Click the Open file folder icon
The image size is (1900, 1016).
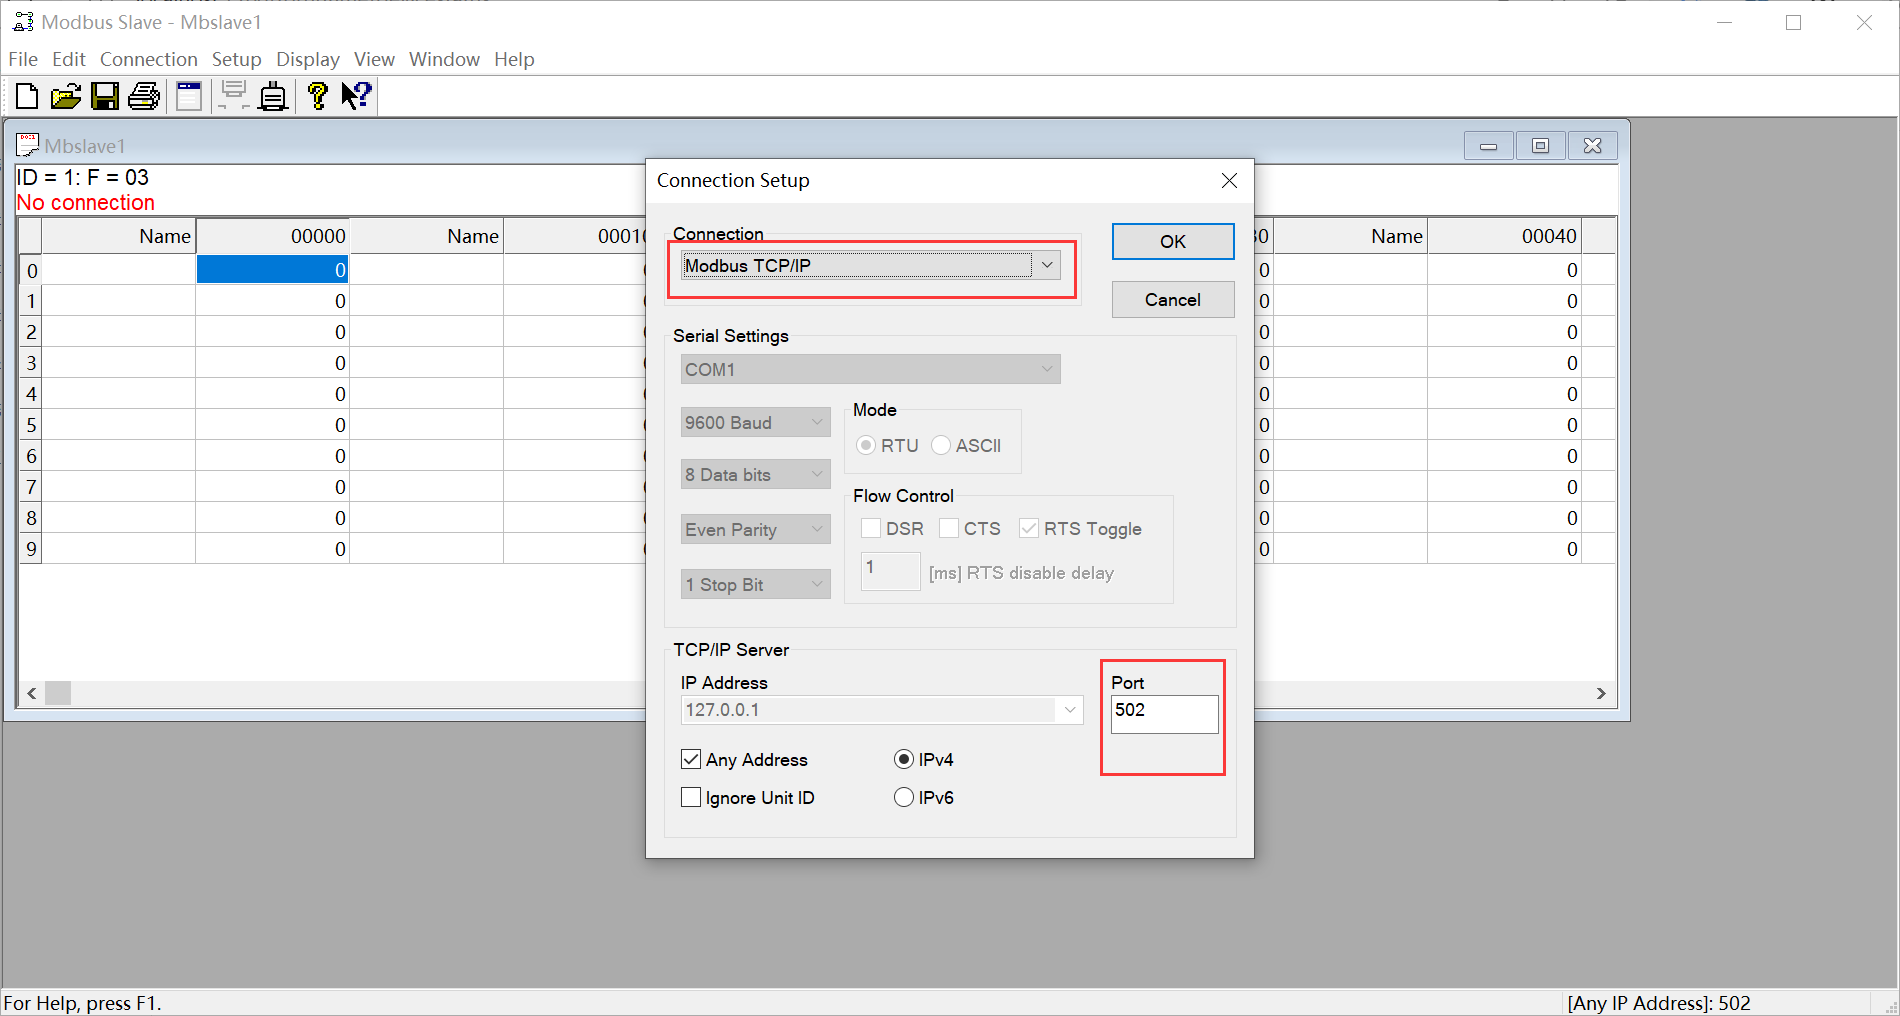pos(66,96)
